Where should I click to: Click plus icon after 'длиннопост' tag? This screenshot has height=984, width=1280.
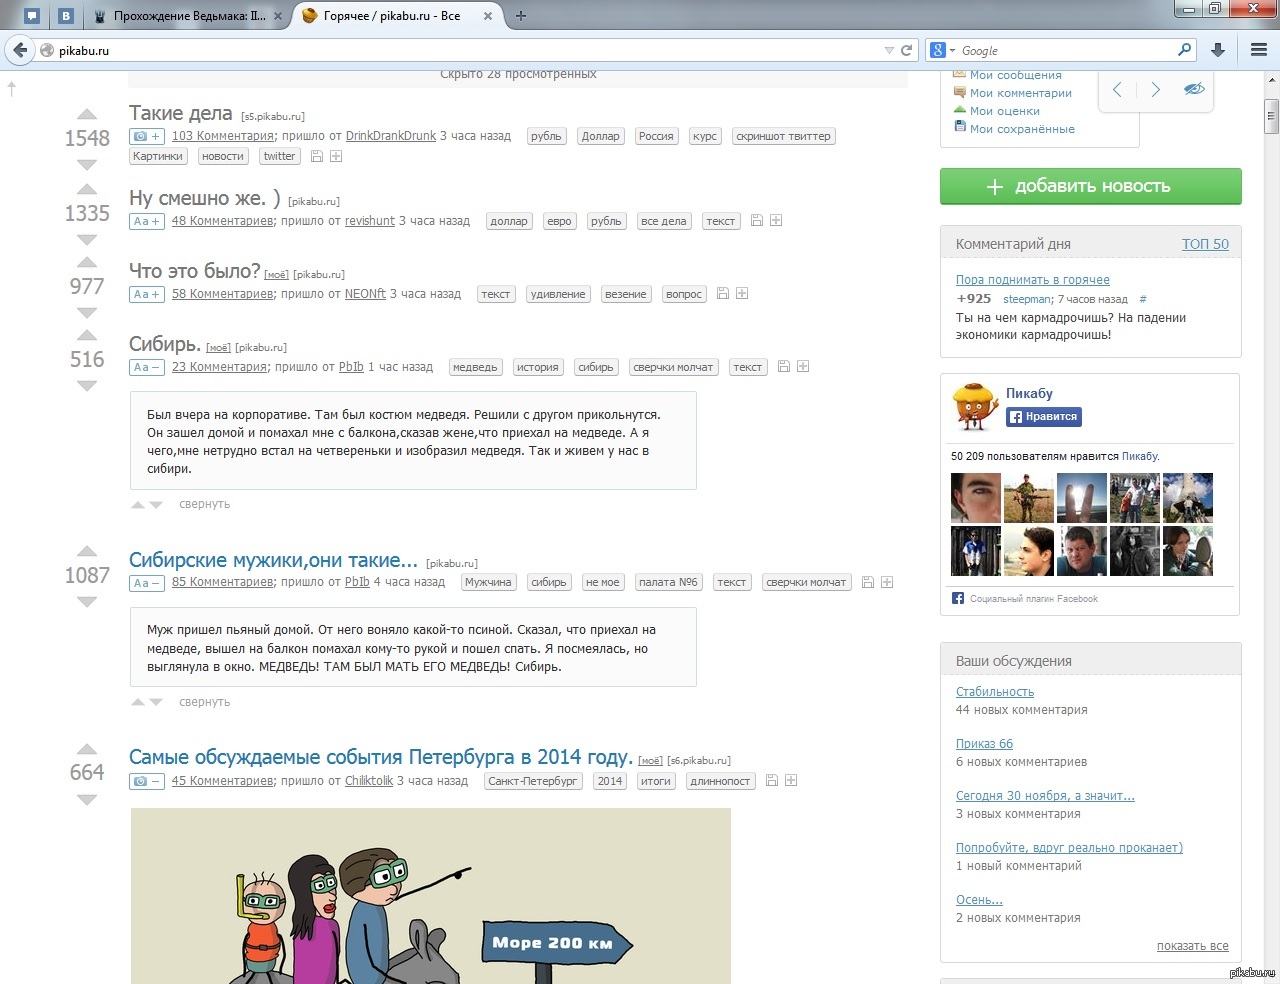[x=791, y=780]
